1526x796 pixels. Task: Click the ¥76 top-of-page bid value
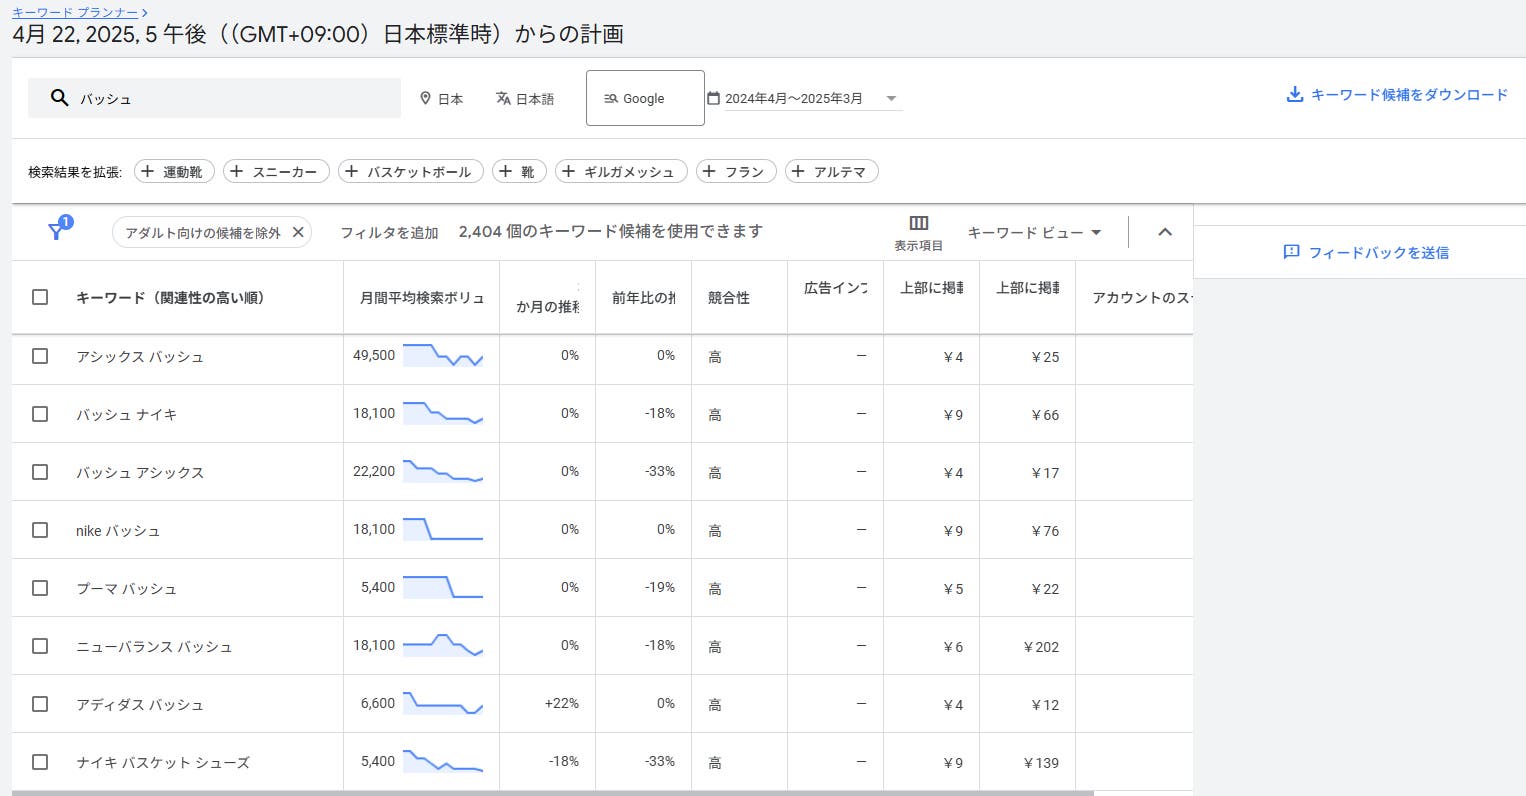tap(1045, 531)
